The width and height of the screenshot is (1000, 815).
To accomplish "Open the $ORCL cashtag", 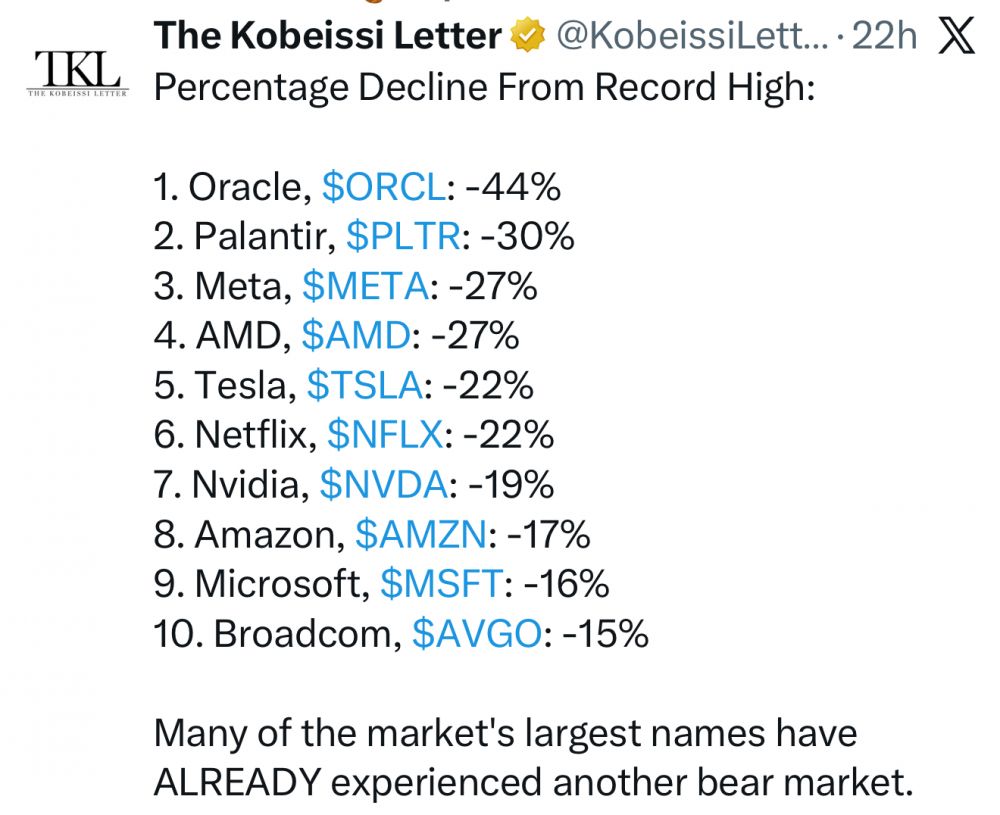I will 385,187.
